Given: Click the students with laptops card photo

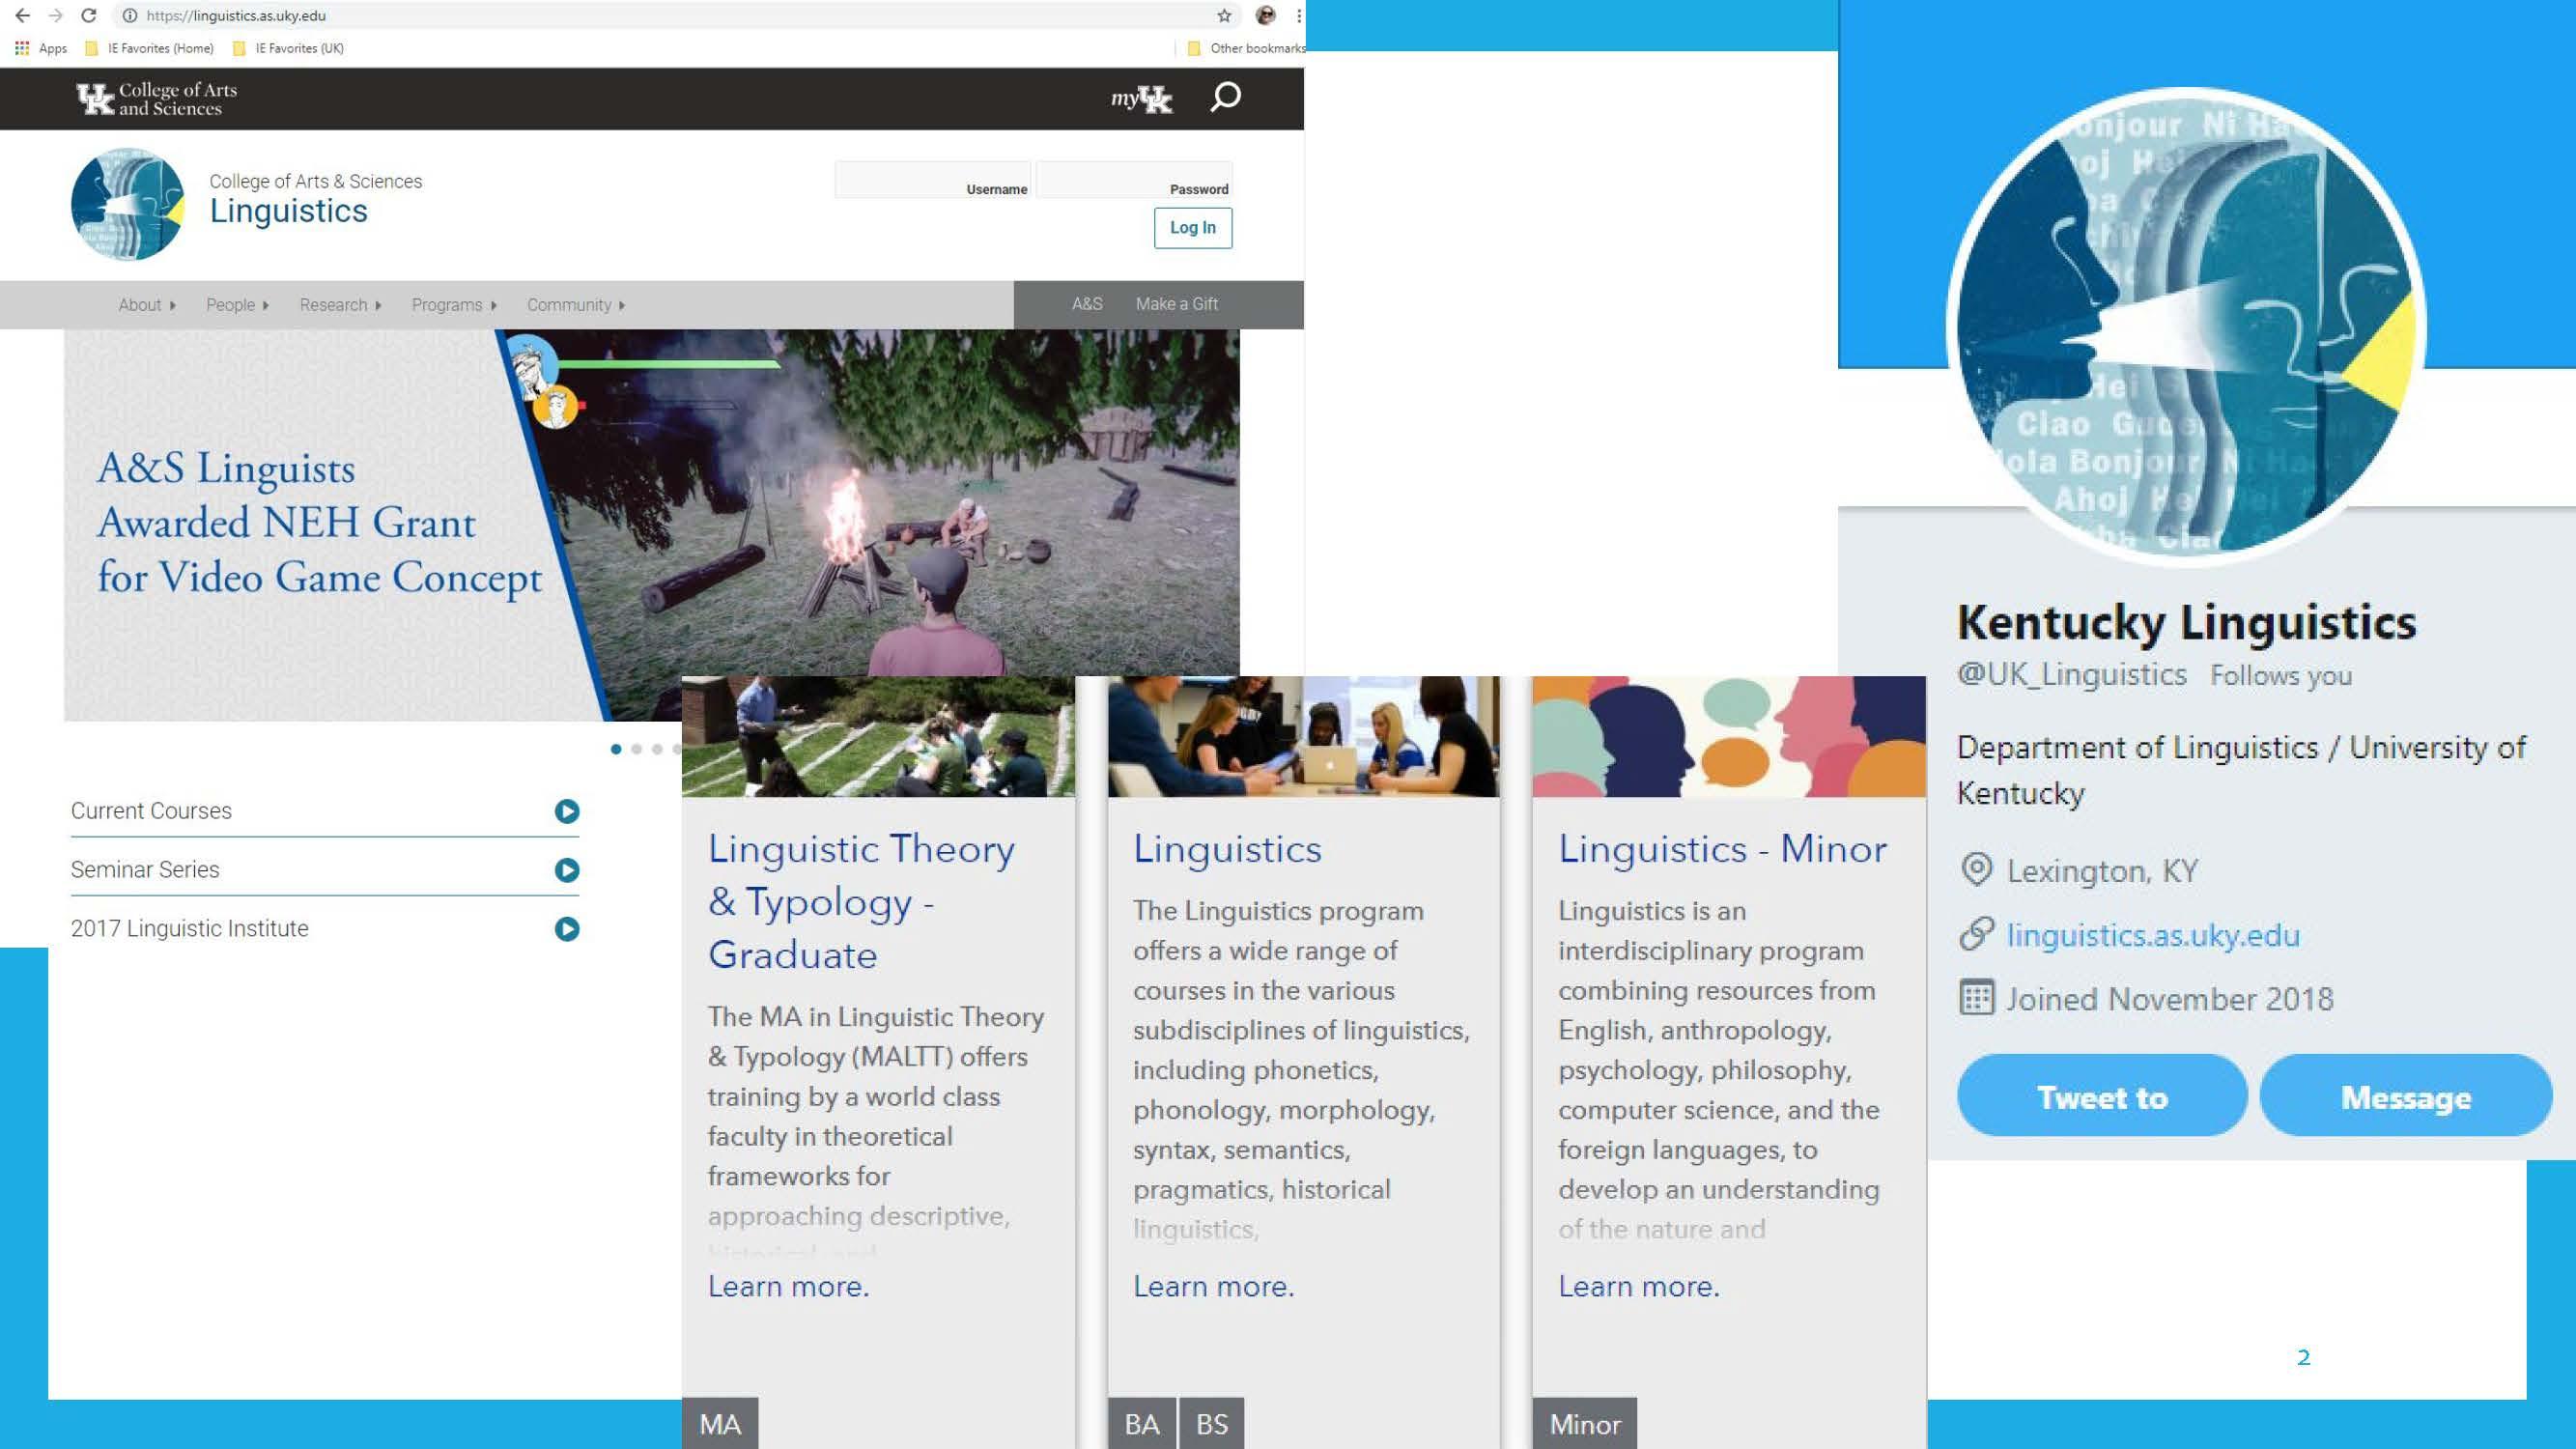Looking at the screenshot, I should [1303, 736].
